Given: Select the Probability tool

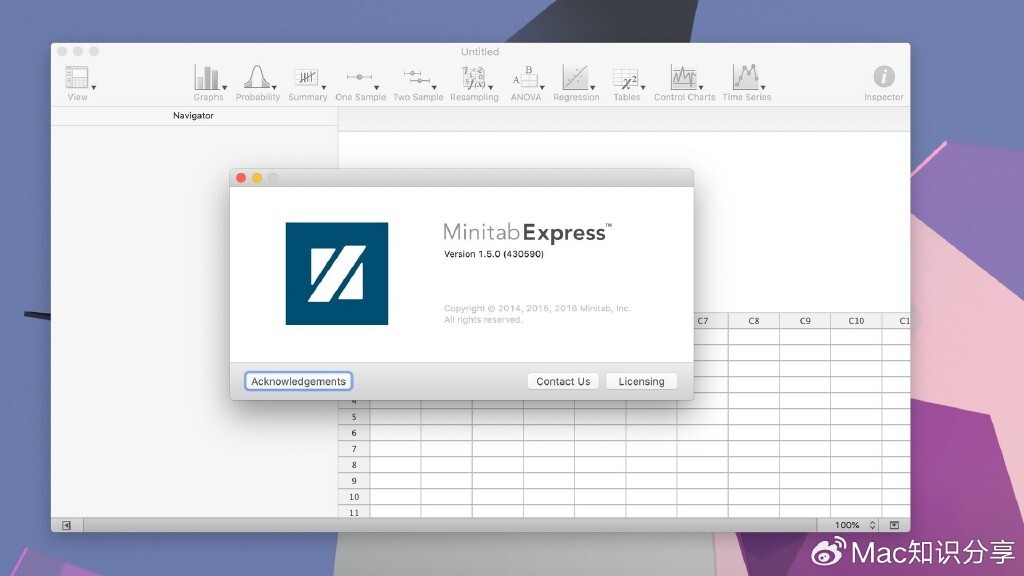Looking at the screenshot, I should [257, 78].
